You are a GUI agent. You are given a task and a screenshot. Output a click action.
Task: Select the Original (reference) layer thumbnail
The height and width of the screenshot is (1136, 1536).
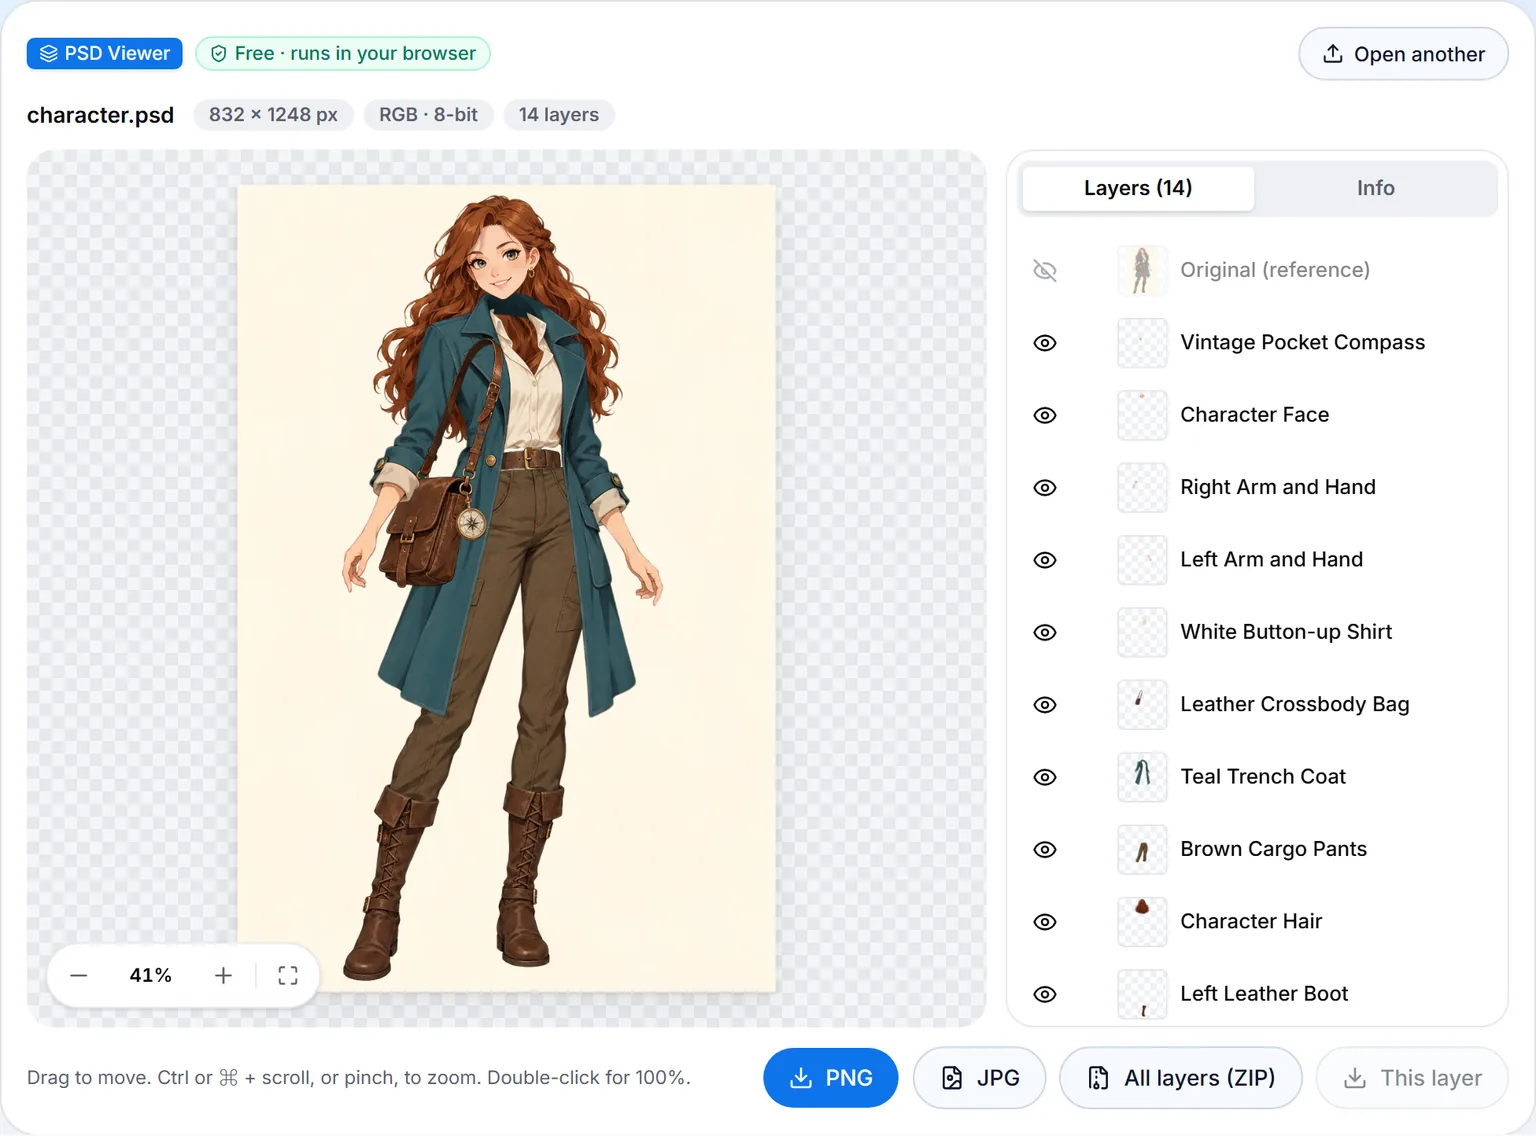[x=1142, y=270]
